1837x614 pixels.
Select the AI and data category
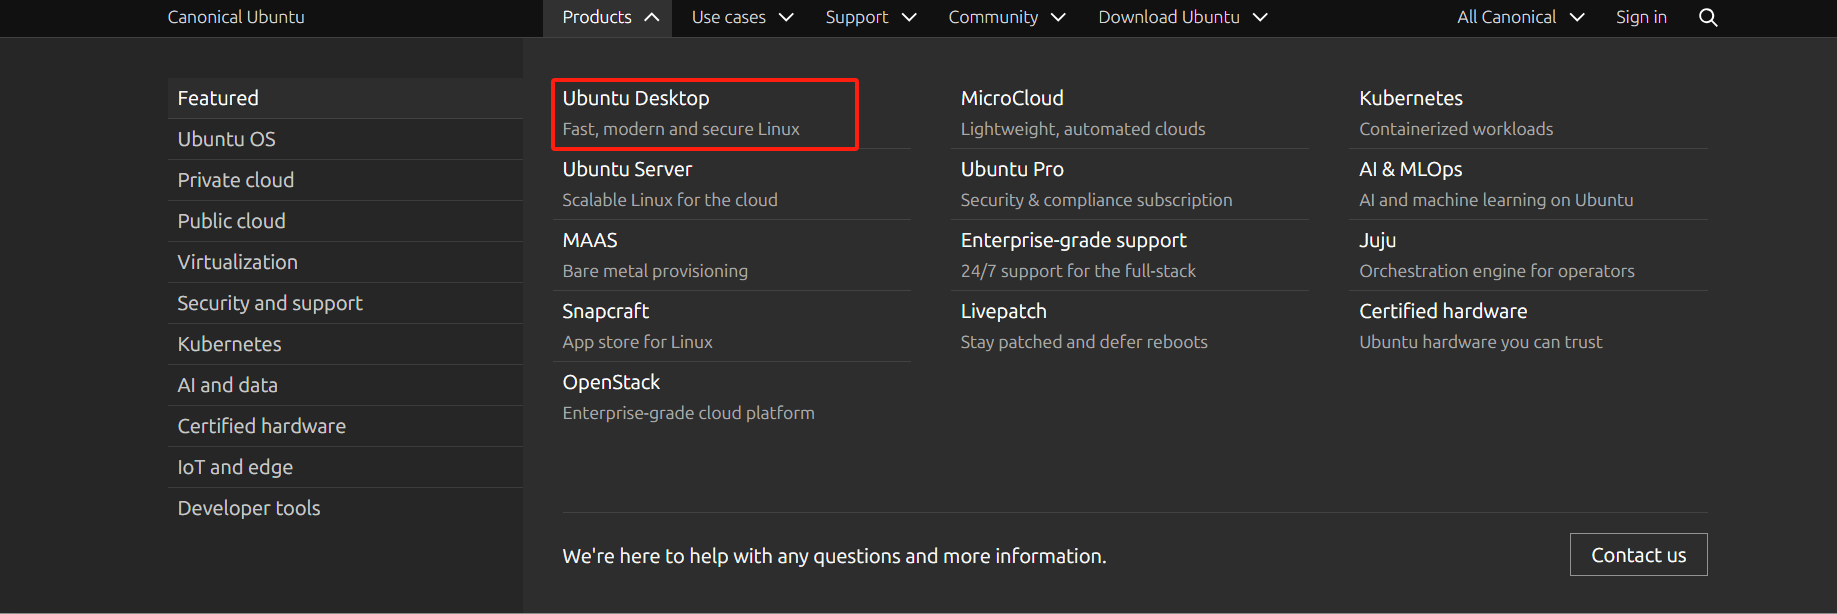[345, 385]
